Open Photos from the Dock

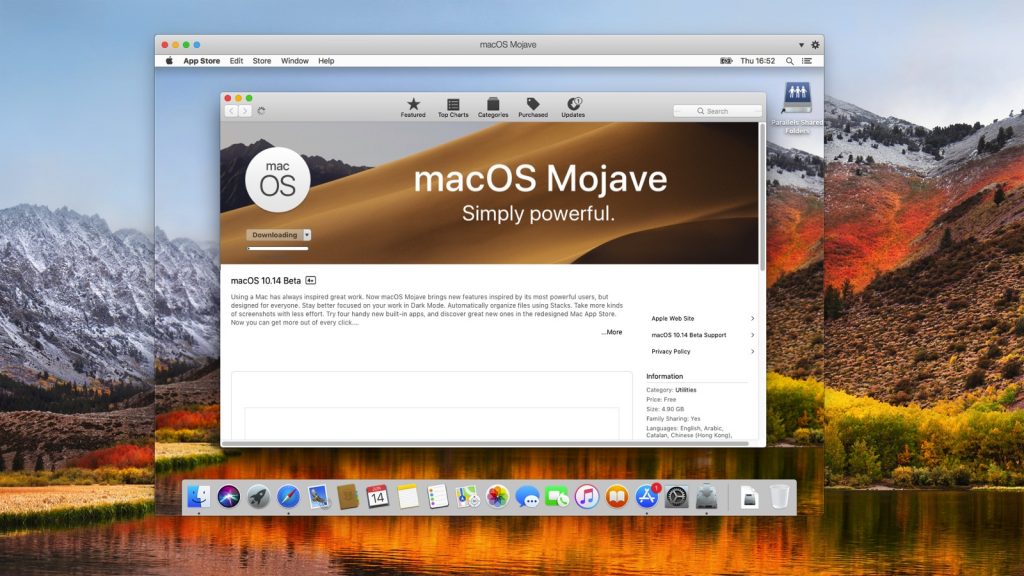click(x=497, y=497)
